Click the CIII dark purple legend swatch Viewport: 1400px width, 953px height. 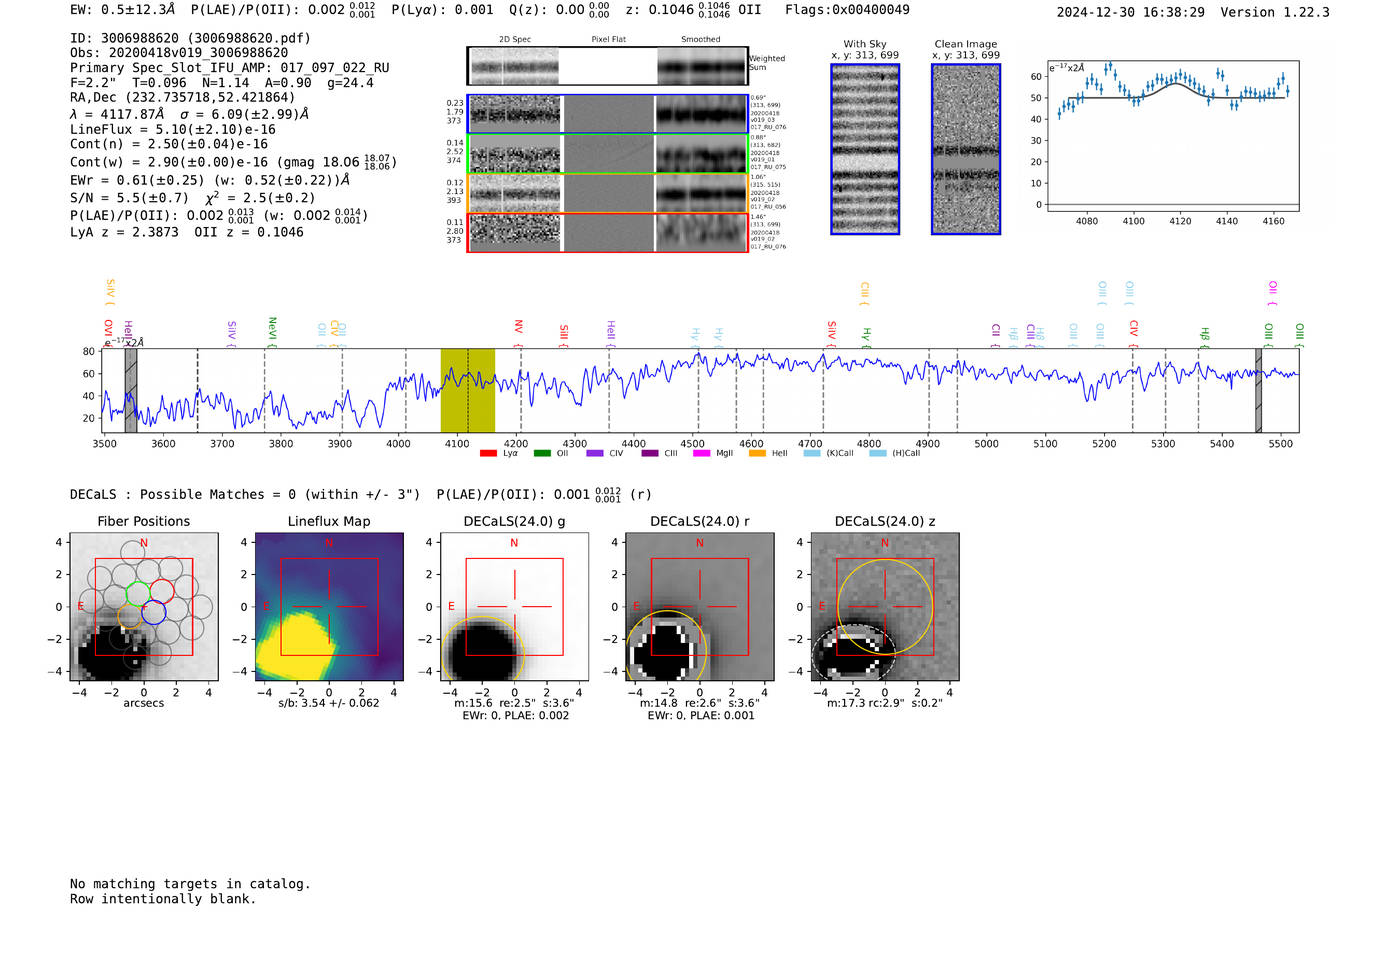pos(650,453)
